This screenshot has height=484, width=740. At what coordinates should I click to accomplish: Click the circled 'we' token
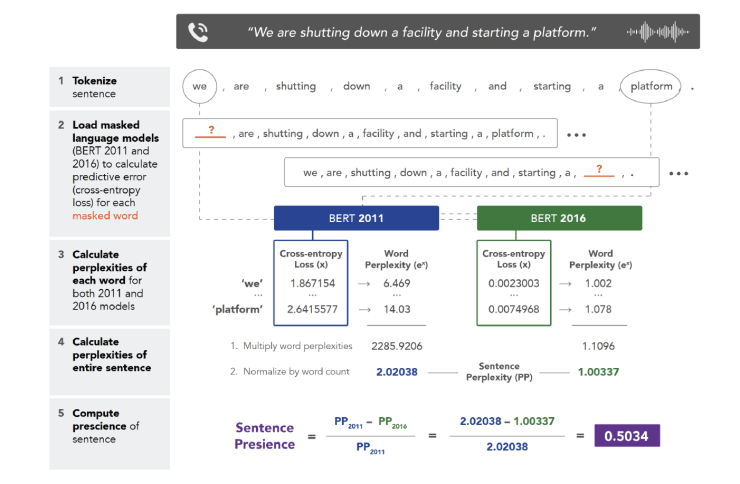[x=200, y=86]
